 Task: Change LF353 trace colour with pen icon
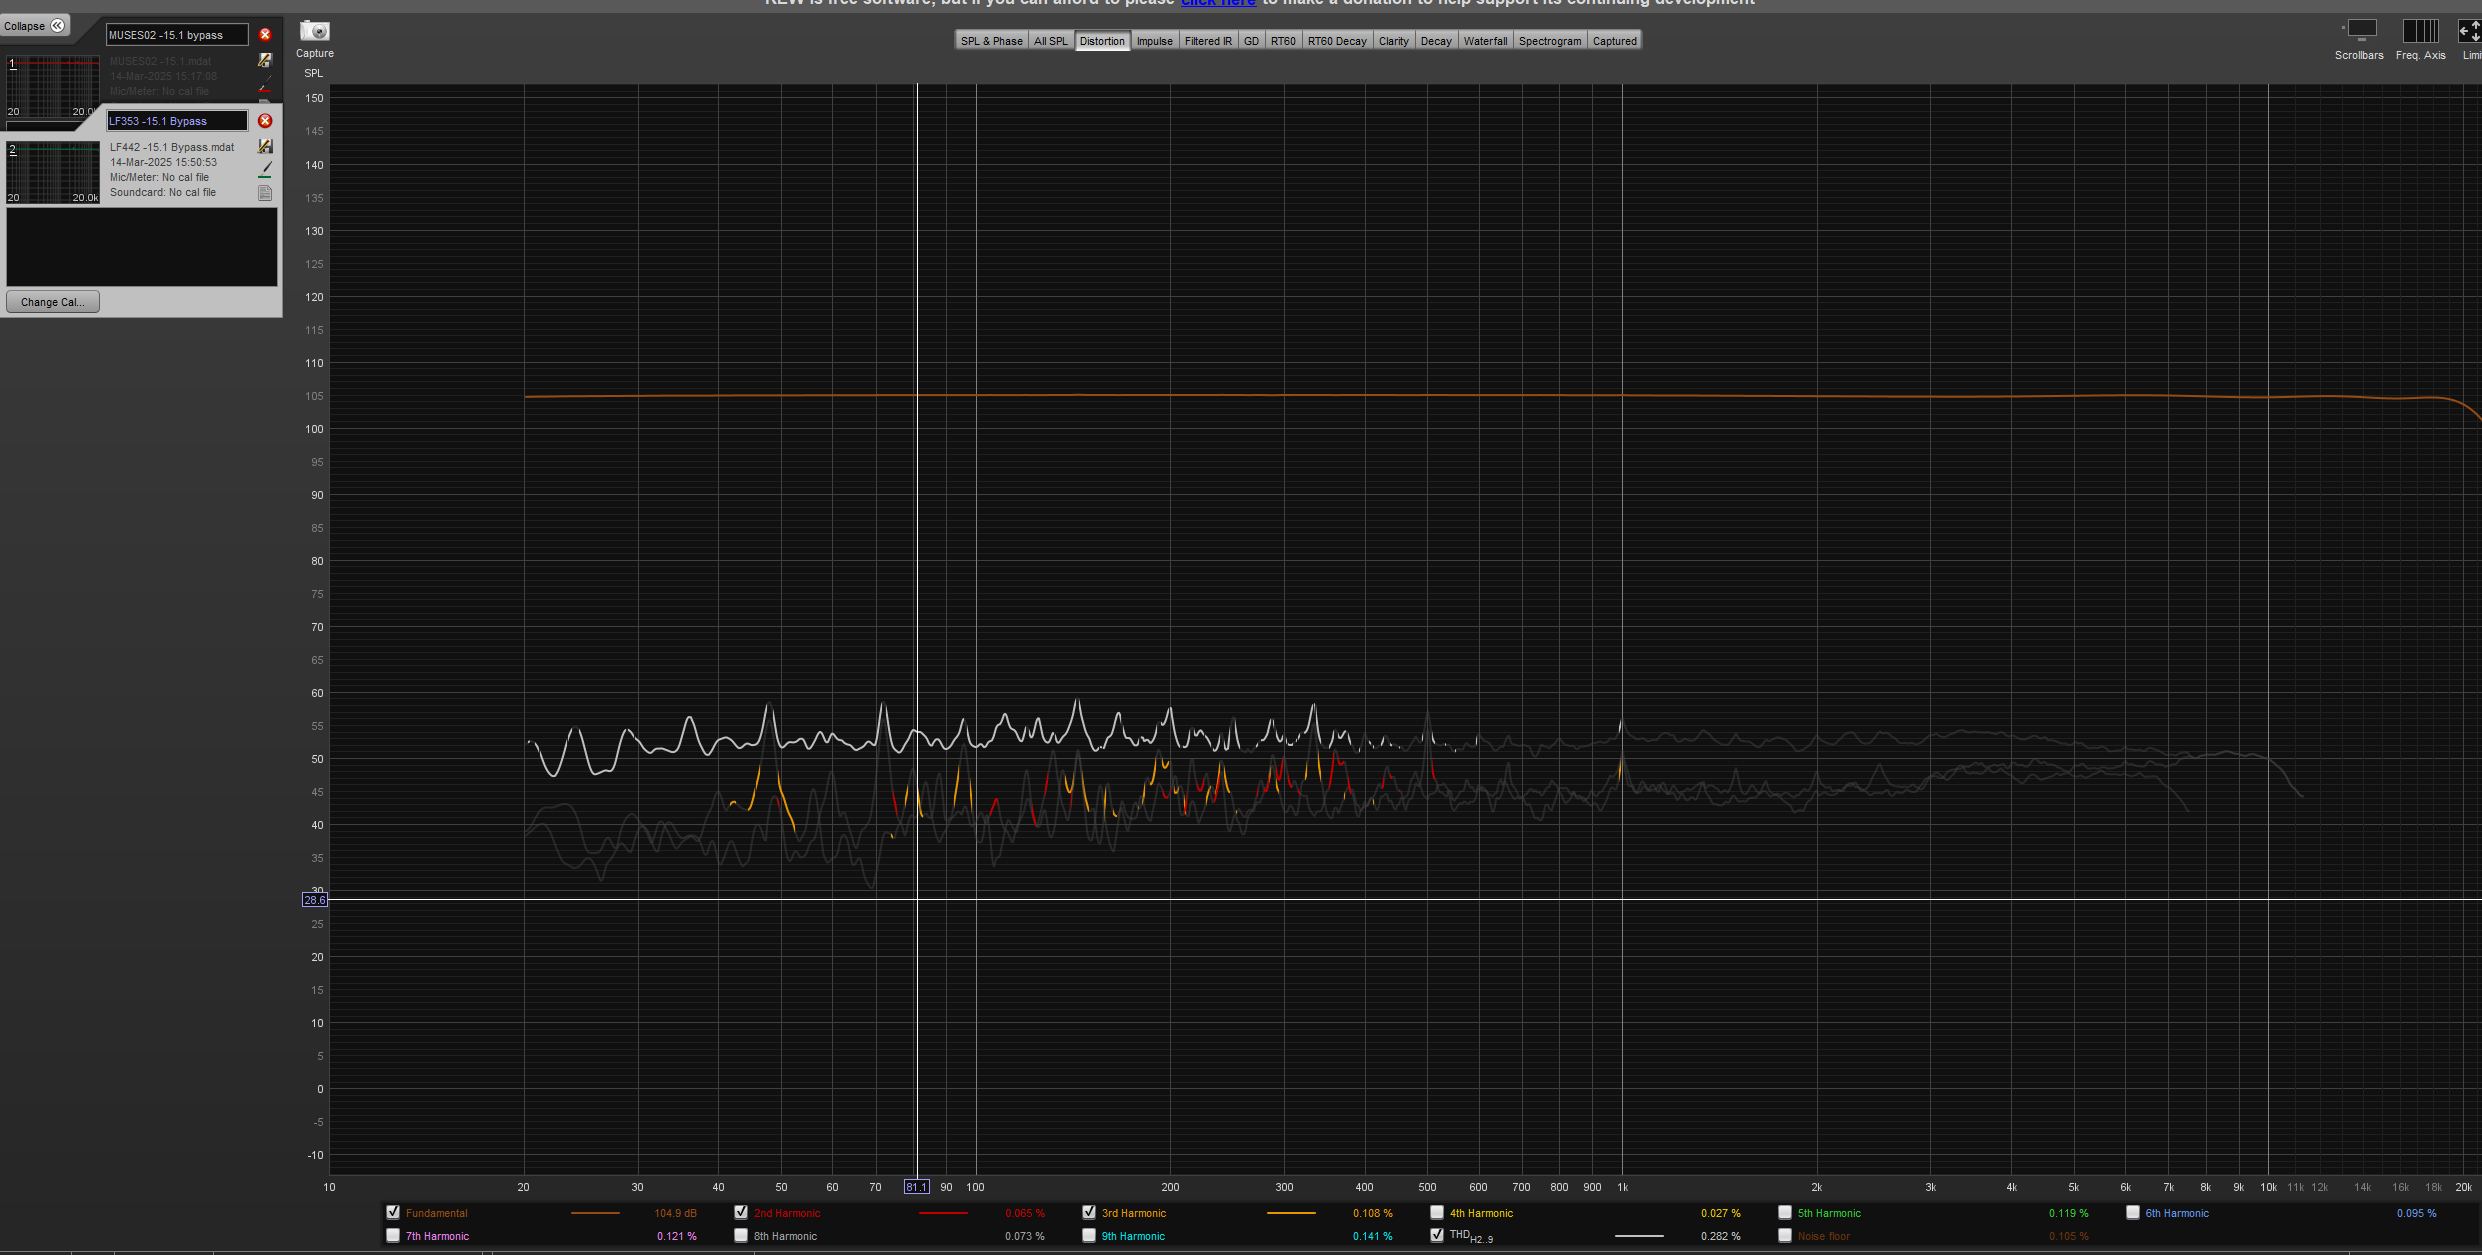coord(265,170)
